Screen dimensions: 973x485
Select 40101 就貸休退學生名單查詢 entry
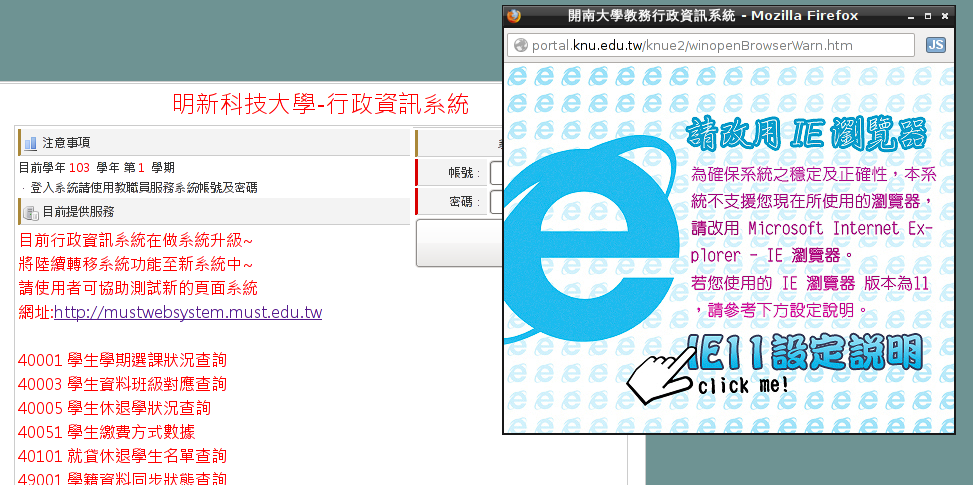click(122, 456)
